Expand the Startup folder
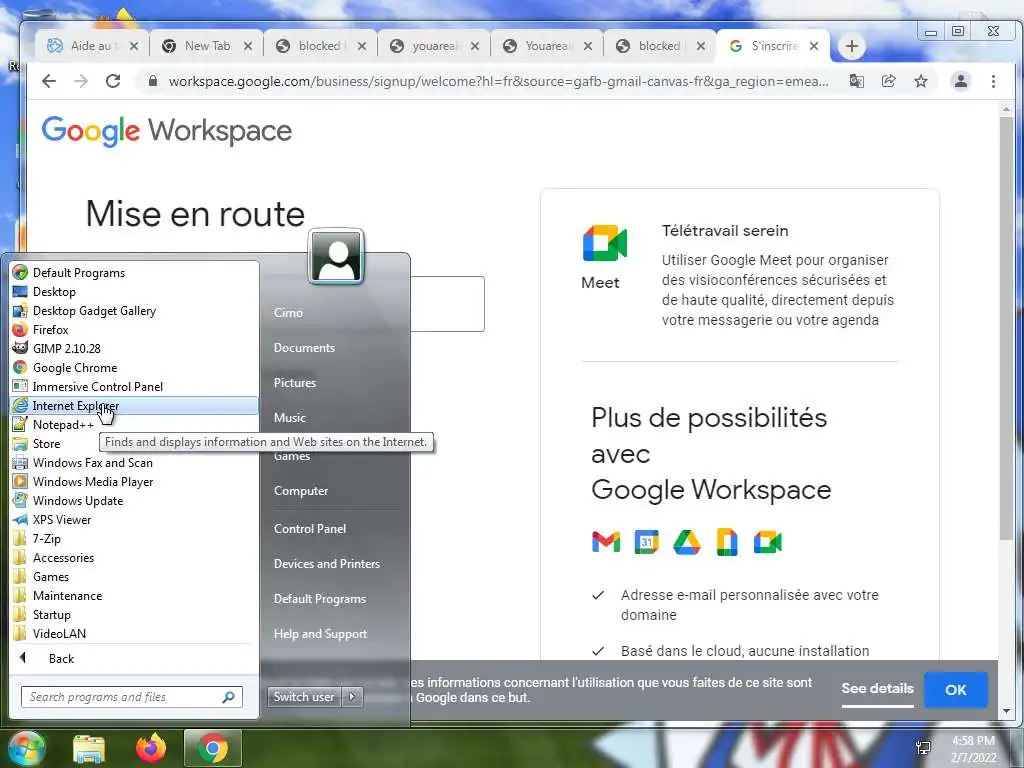The height and width of the screenshot is (768, 1024). click(134, 615)
